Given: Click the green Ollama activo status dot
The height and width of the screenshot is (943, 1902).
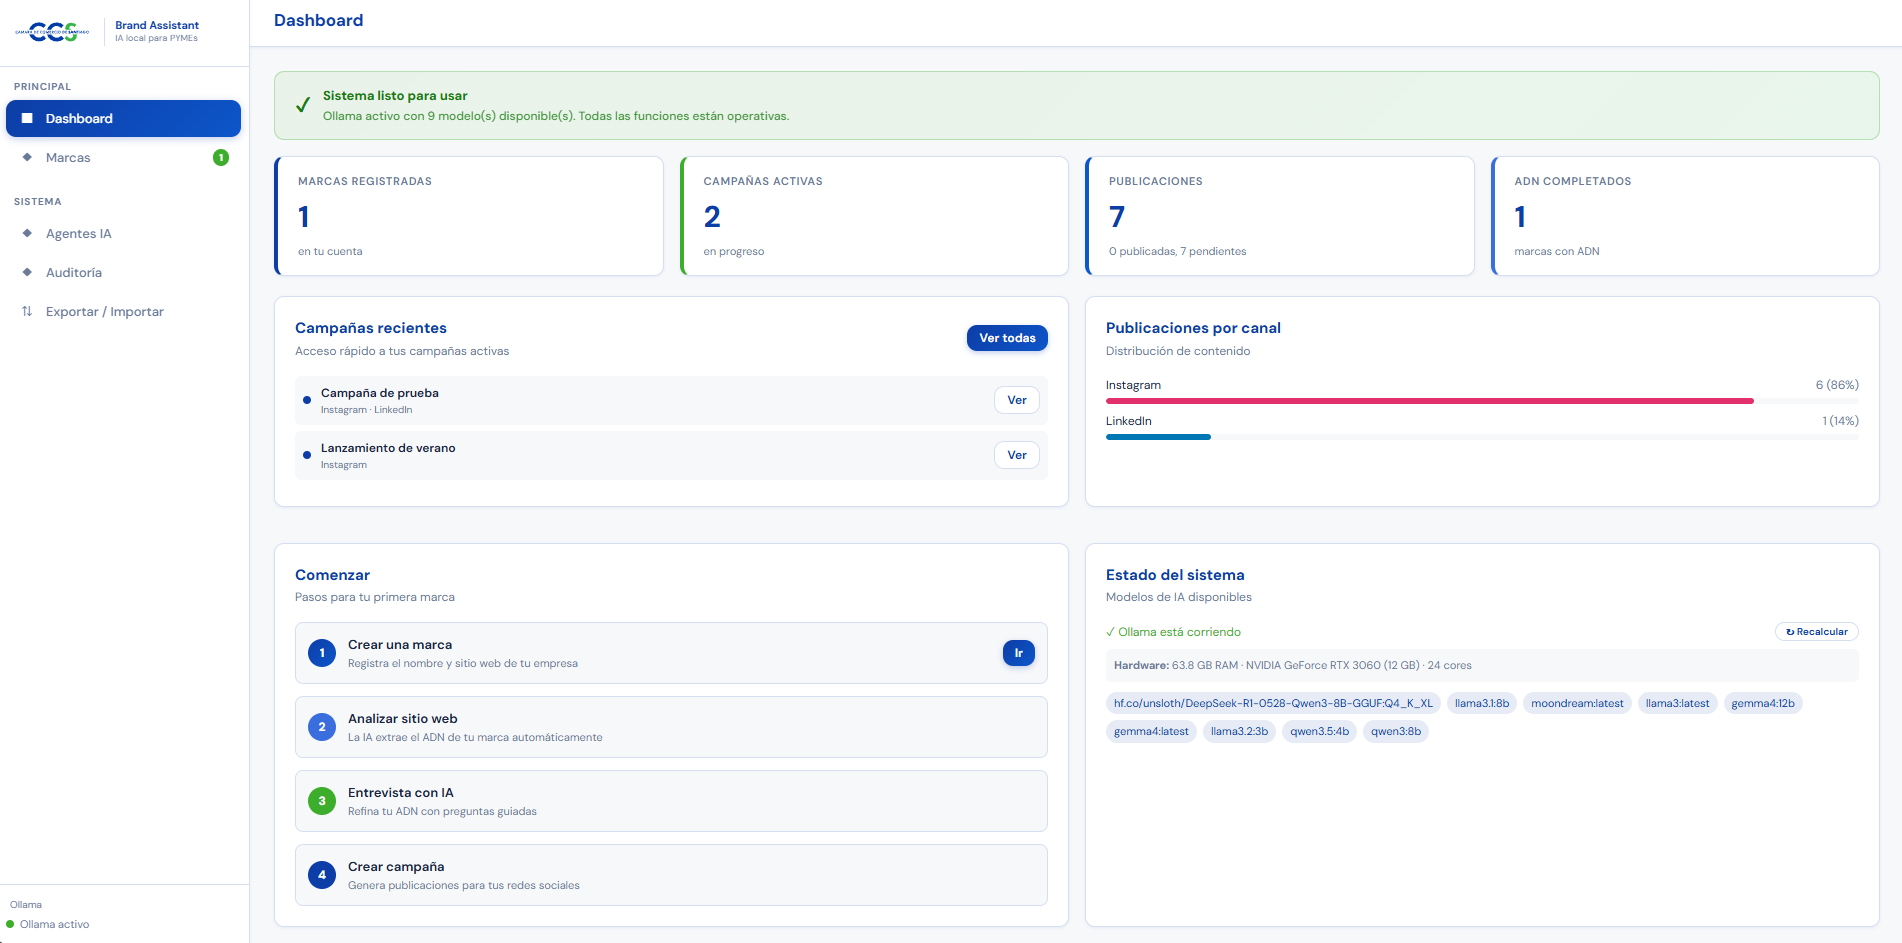Looking at the screenshot, I should coord(10,924).
